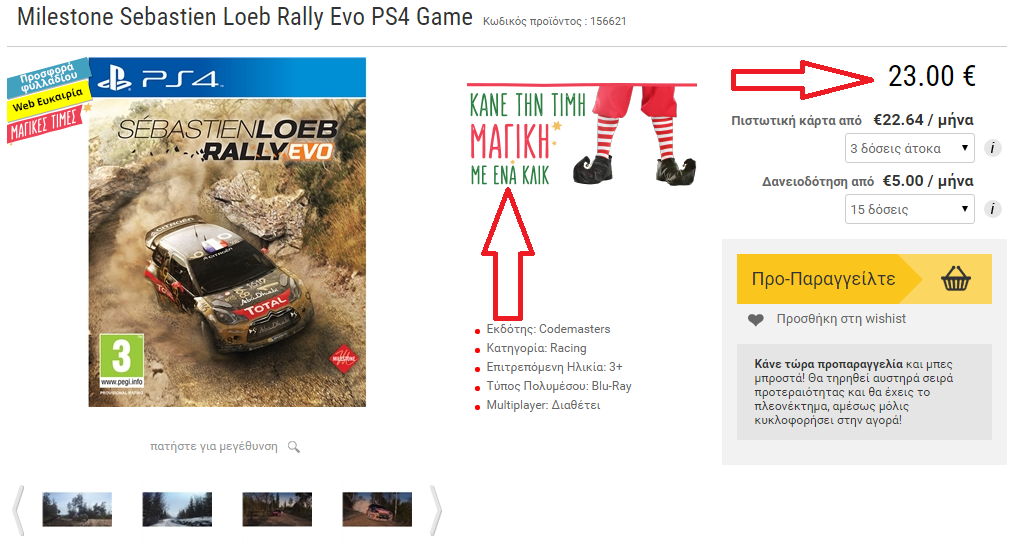Click the Sébastien Loeb Rally Evo cover image
The width and height of the screenshot is (1022, 554).
(227, 232)
